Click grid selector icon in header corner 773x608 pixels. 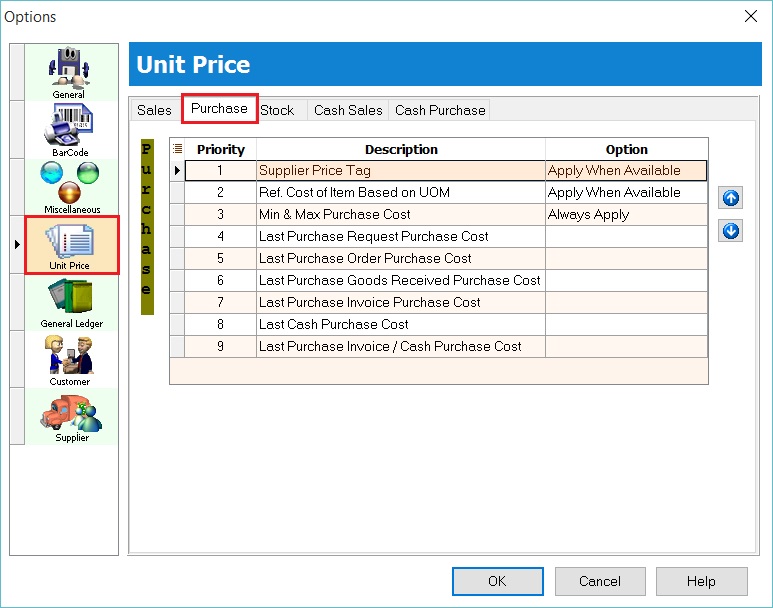pyautogui.click(x=177, y=149)
